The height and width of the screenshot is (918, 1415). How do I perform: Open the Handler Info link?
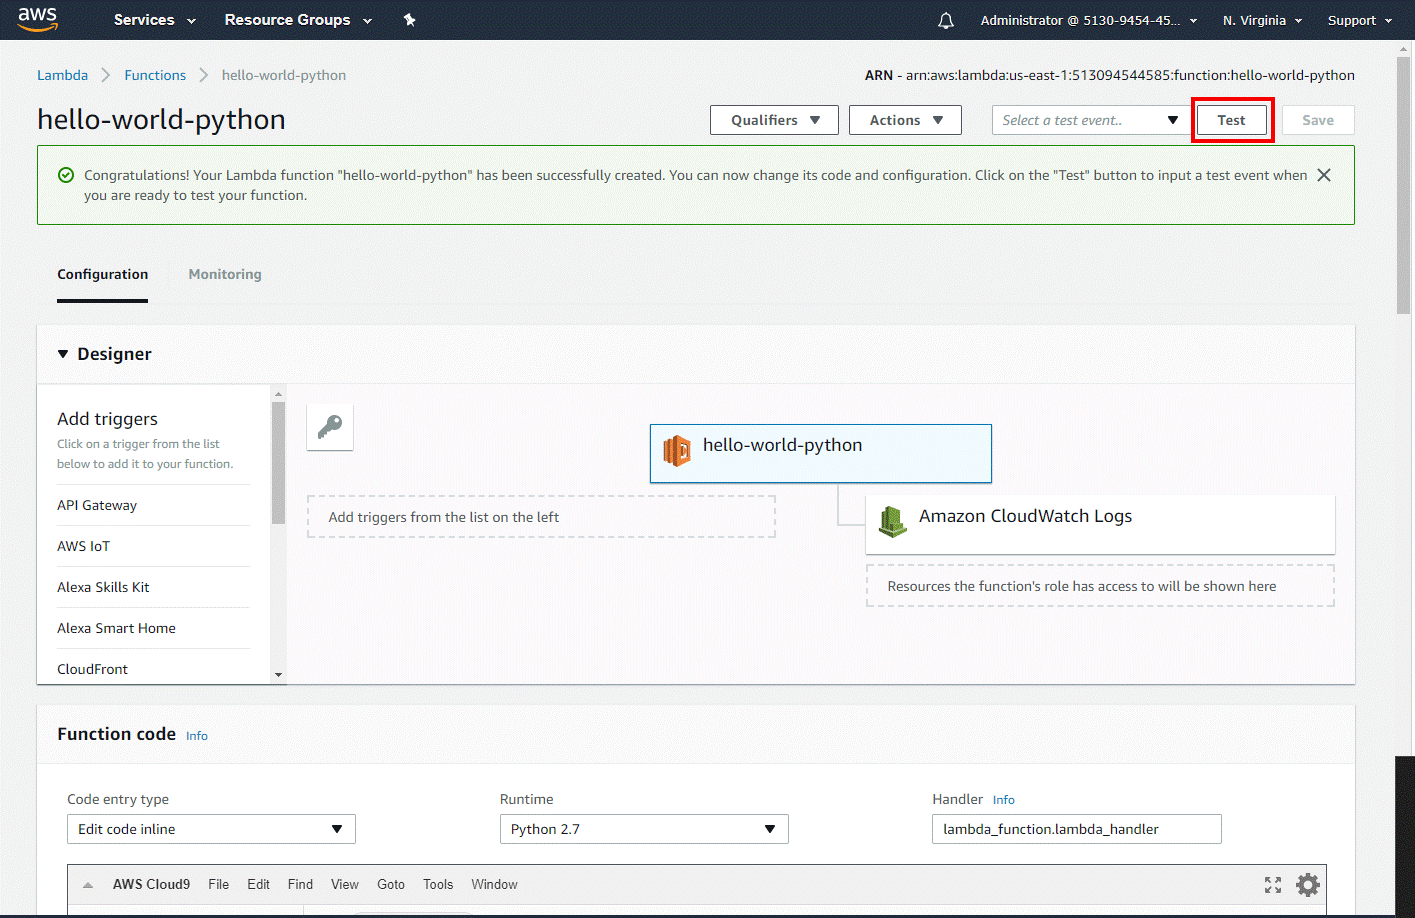(1004, 800)
